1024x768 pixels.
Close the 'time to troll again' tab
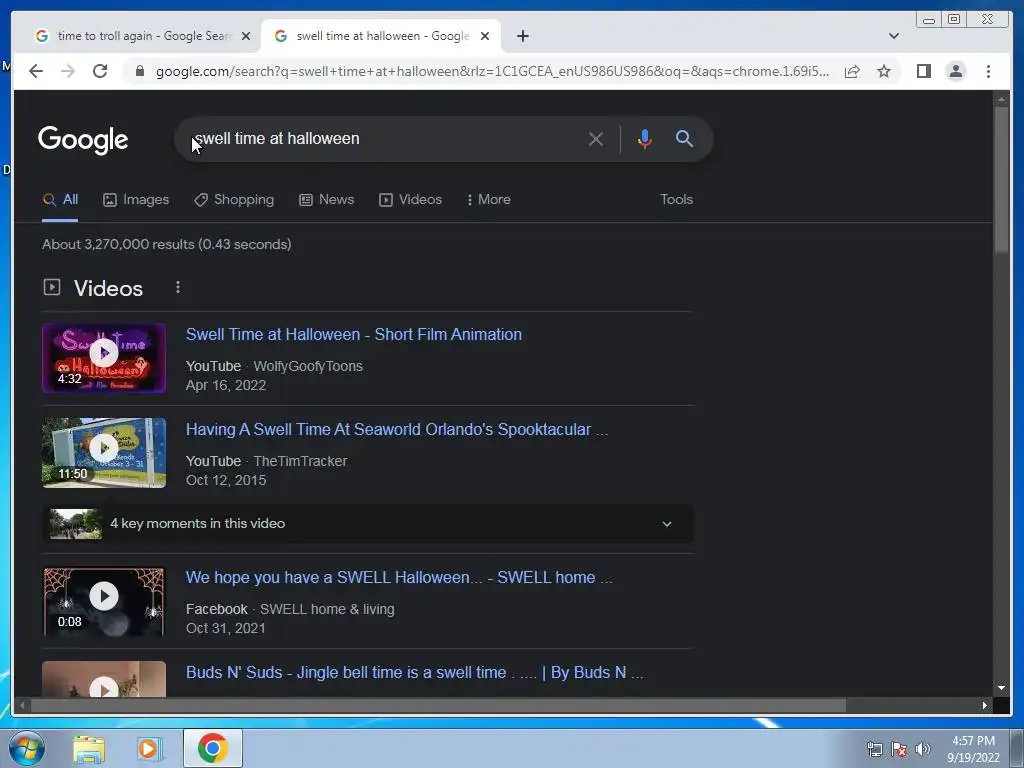tap(246, 36)
